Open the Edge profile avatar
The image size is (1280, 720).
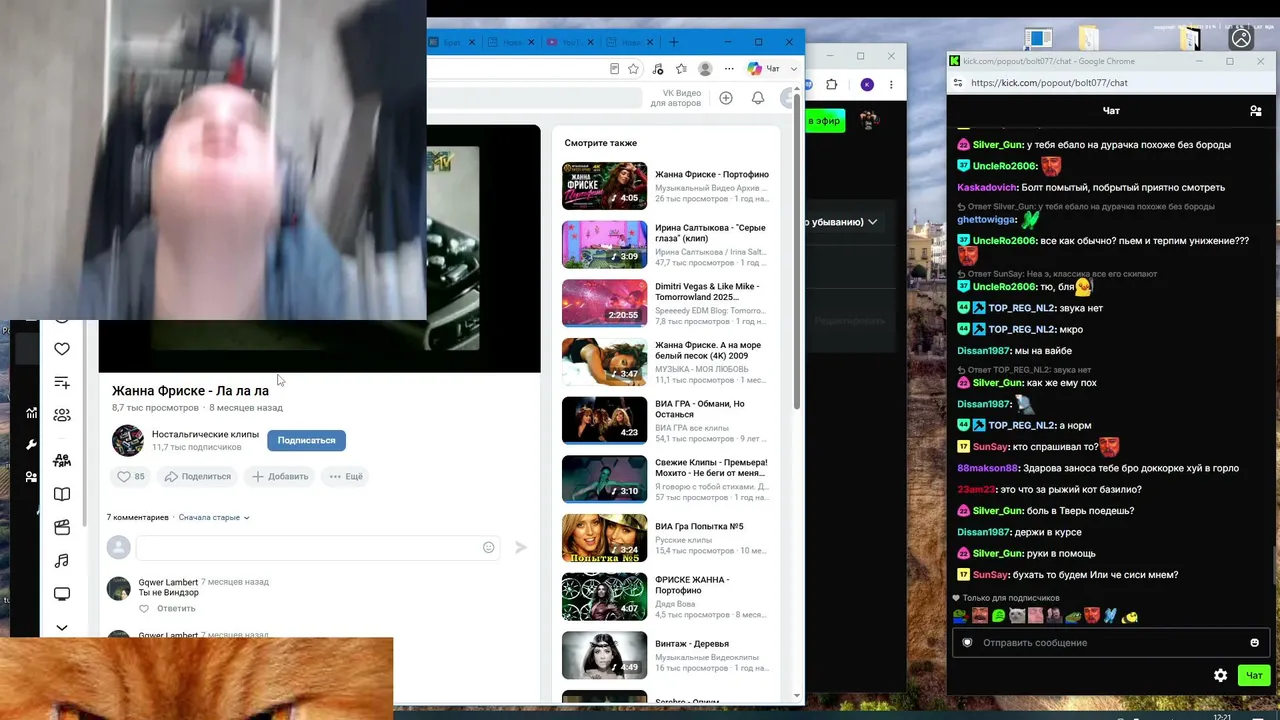pyautogui.click(x=705, y=69)
